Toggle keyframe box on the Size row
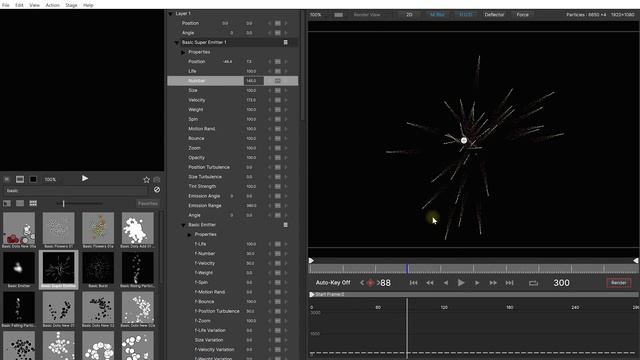Screen dimensions: 640x360 (x=278, y=91)
